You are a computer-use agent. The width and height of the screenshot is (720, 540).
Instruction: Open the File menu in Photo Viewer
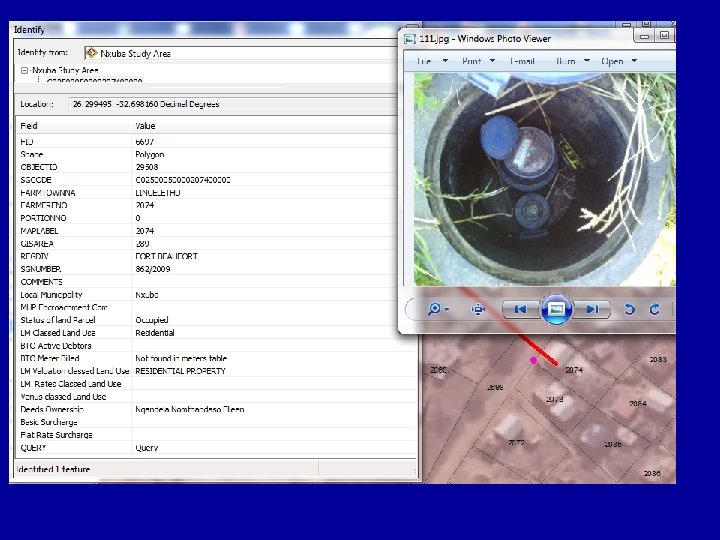424,61
